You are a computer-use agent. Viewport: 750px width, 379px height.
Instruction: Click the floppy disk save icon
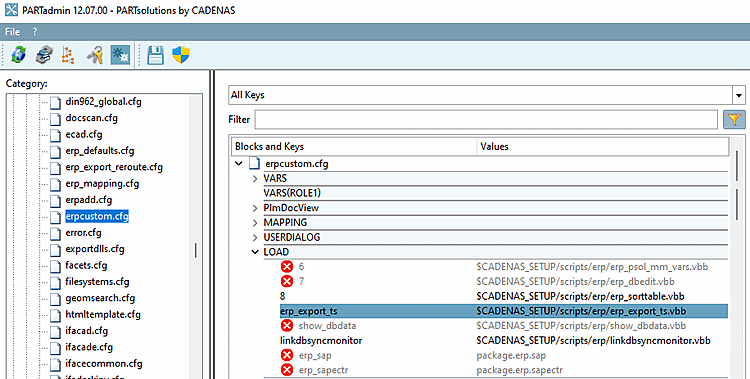click(x=155, y=55)
